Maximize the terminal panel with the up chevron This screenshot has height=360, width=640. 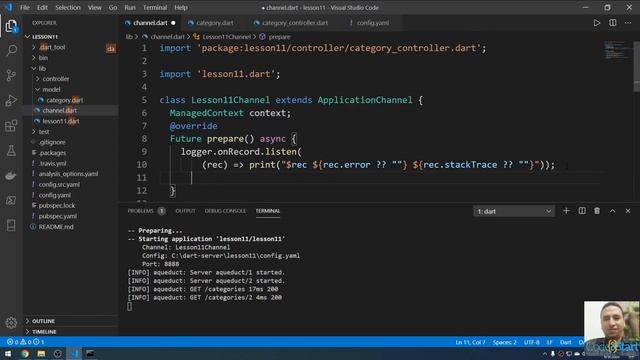point(613,211)
